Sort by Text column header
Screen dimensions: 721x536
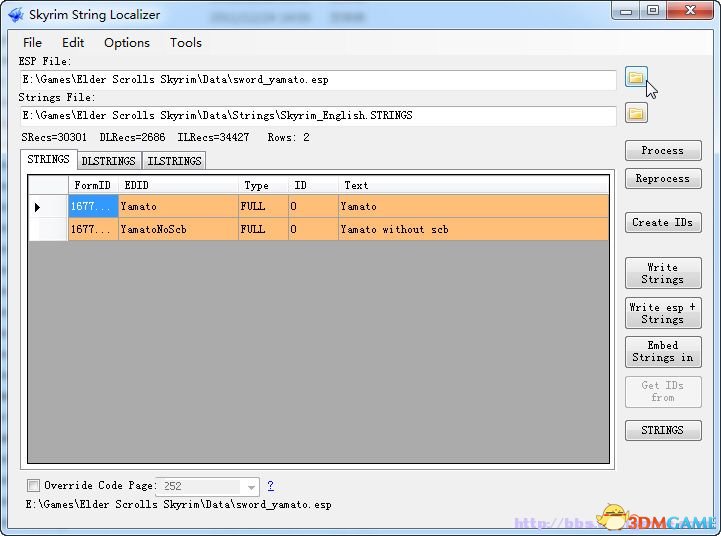click(474, 185)
